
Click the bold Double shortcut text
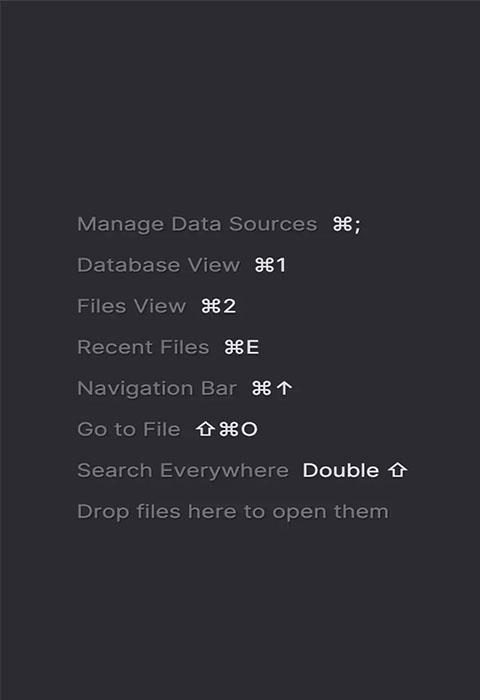point(341,471)
